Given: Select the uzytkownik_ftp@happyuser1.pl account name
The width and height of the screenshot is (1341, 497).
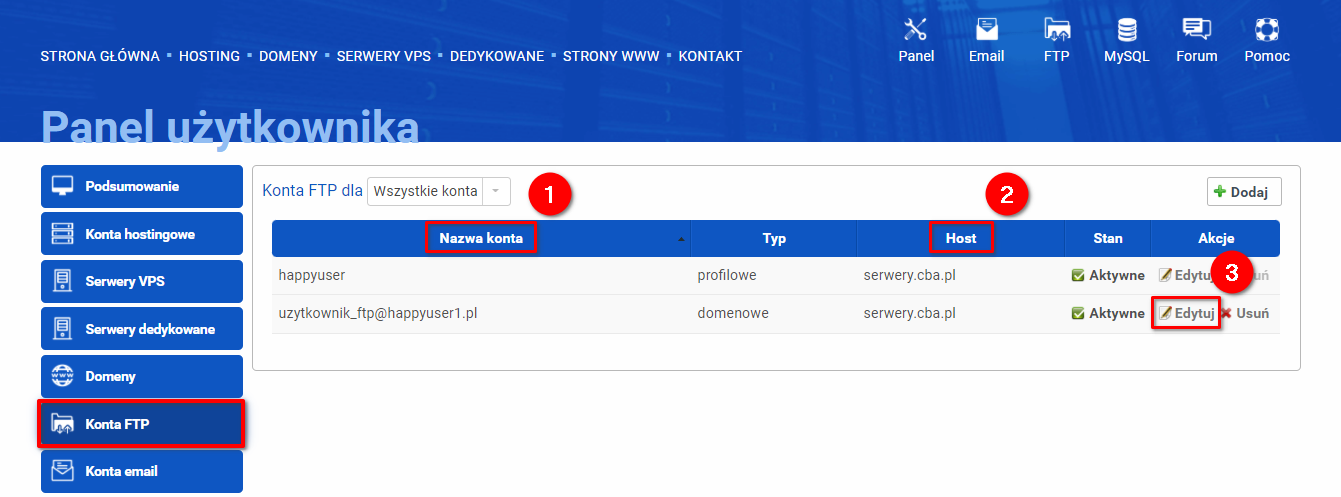Looking at the screenshot, I should (378, 313).
